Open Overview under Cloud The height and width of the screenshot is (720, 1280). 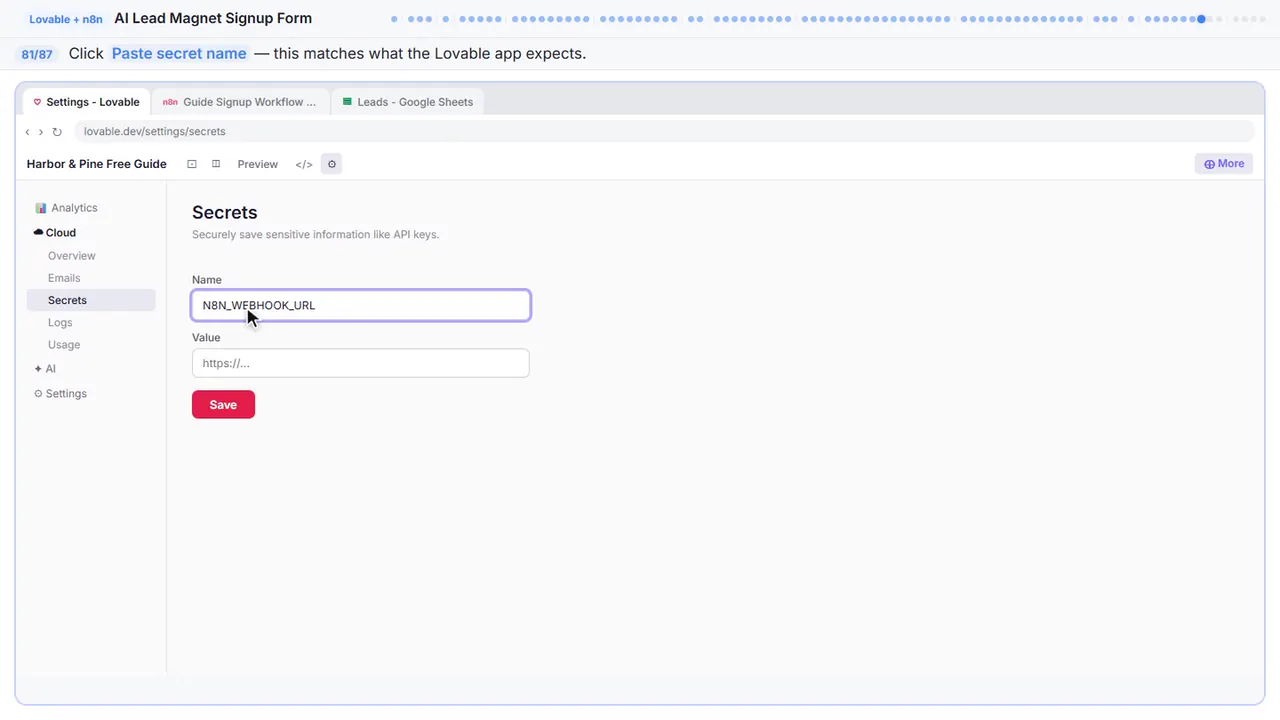click(x=72, y=256)
